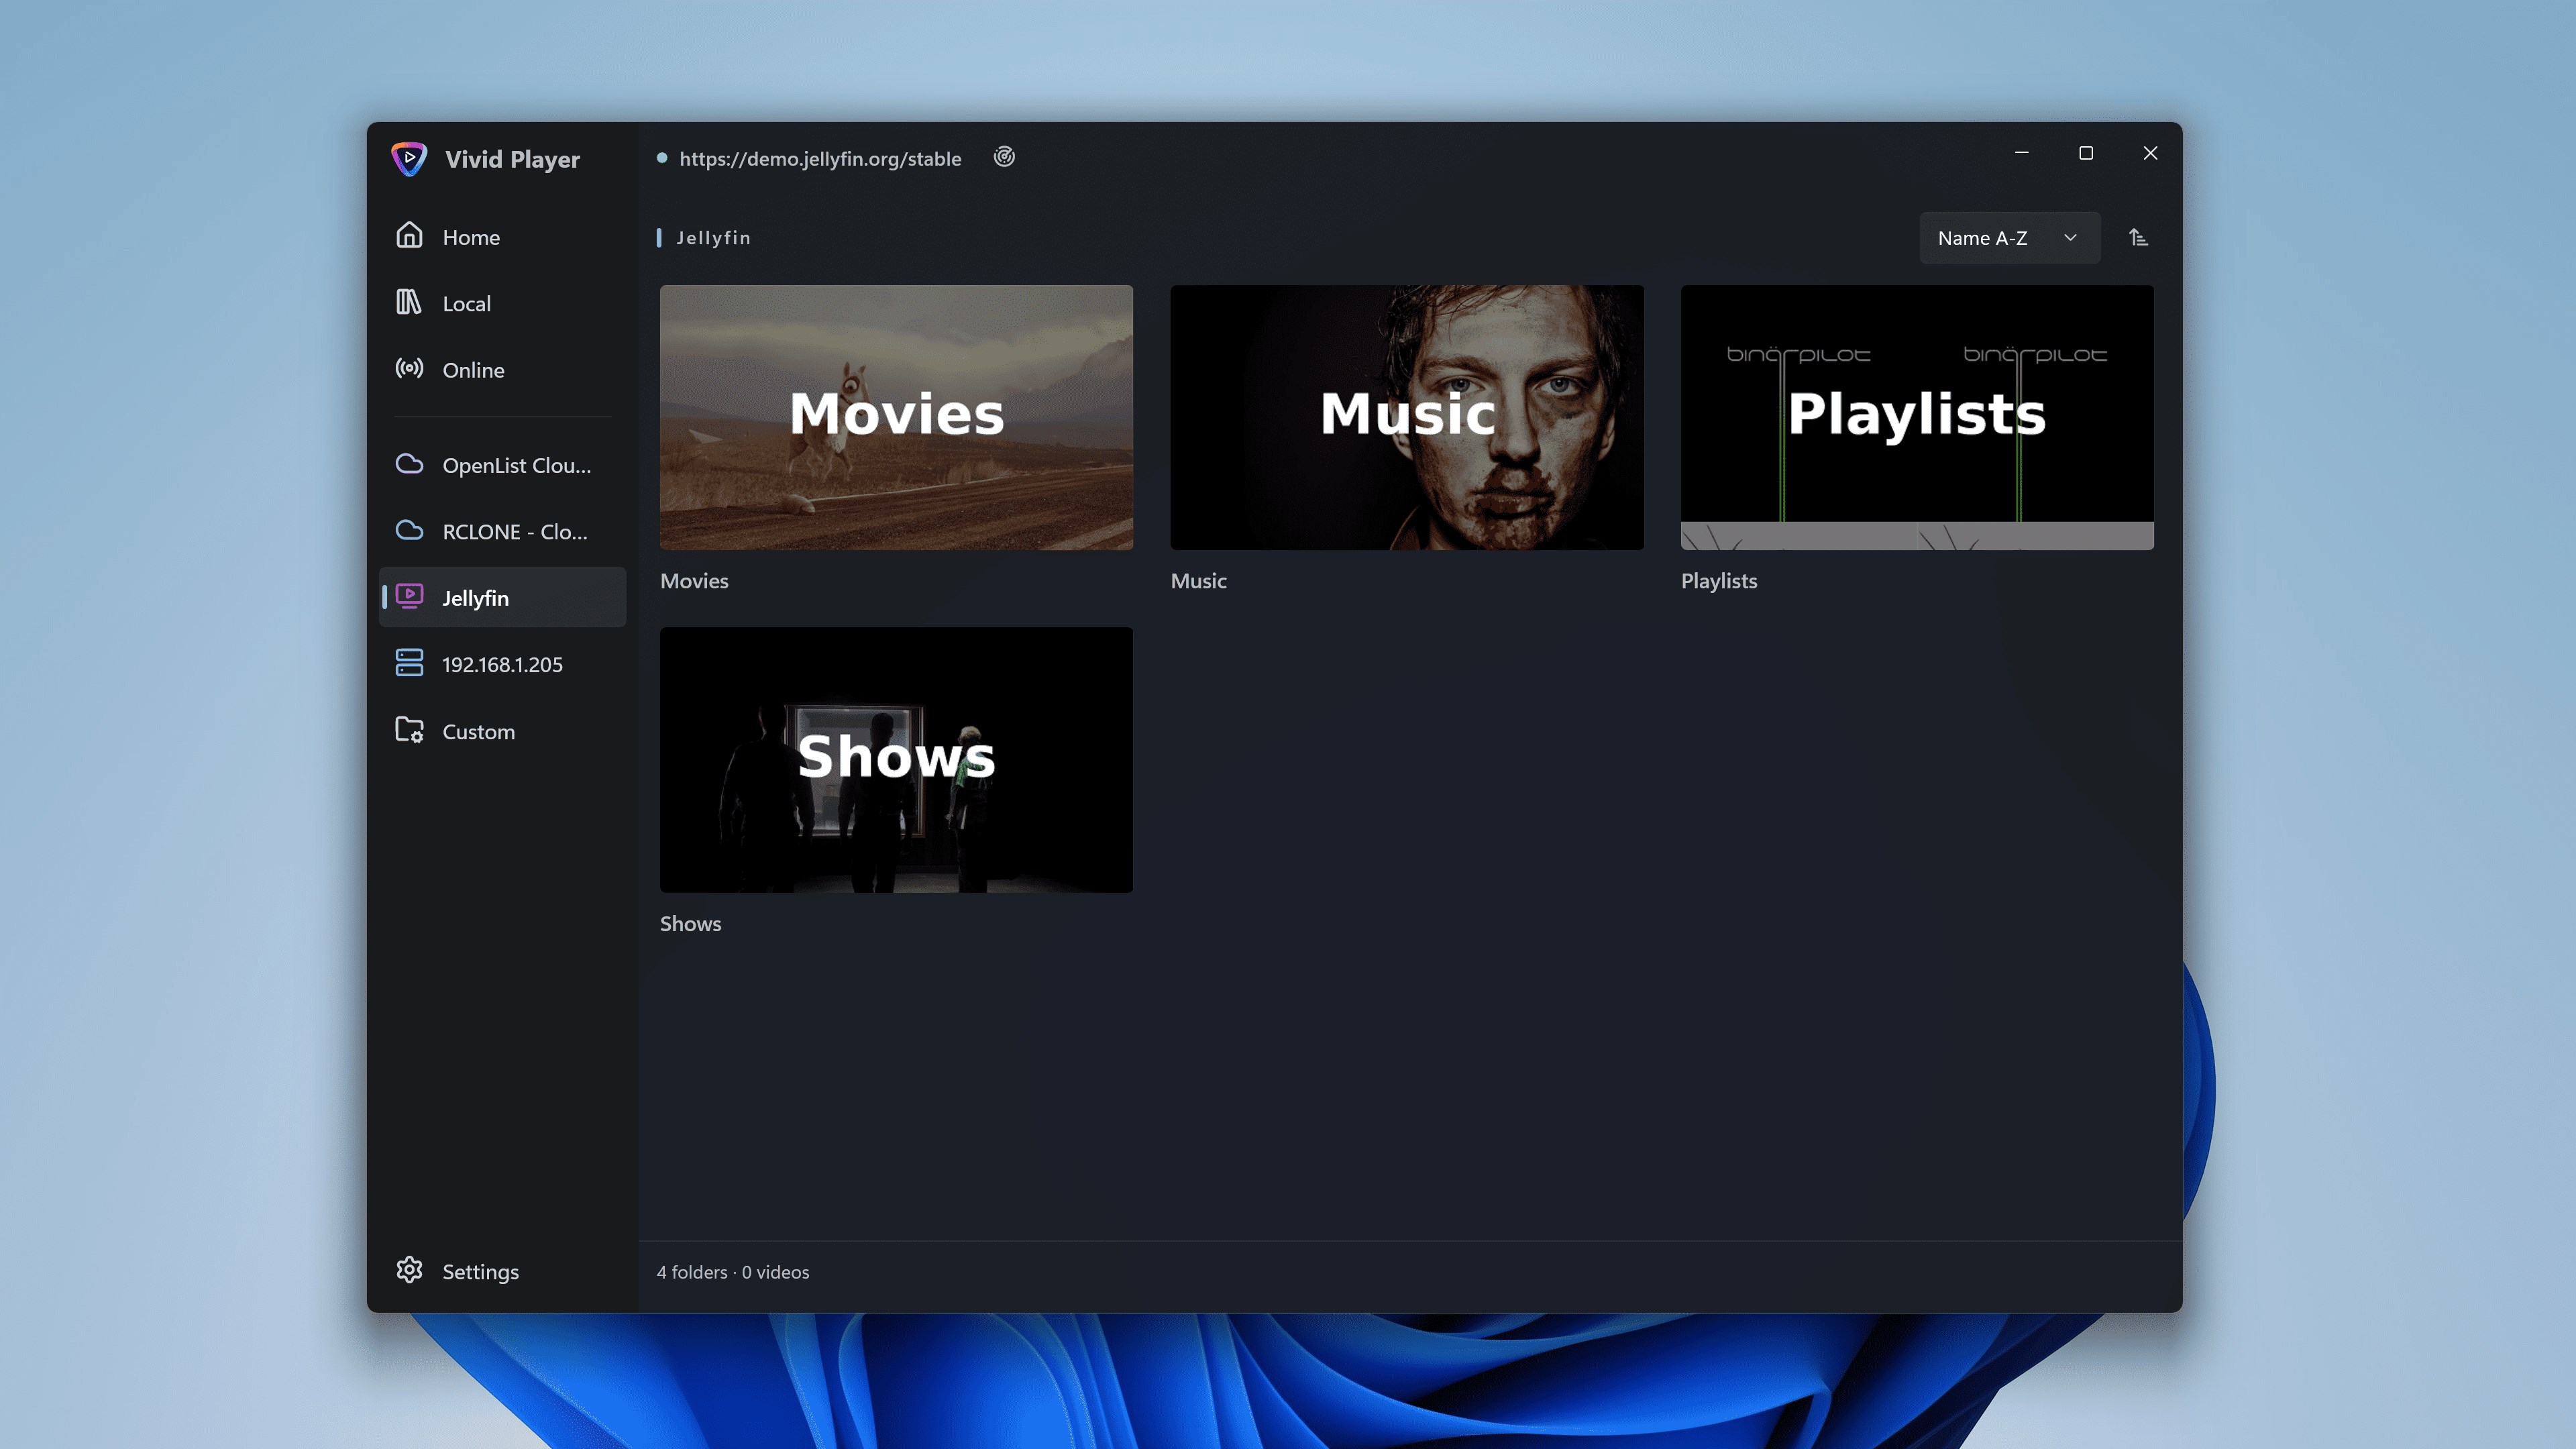The width and height of the screenshot is (2576, 1449).
Task: Click the Settings gear icon
Action: coord(409,1270)
